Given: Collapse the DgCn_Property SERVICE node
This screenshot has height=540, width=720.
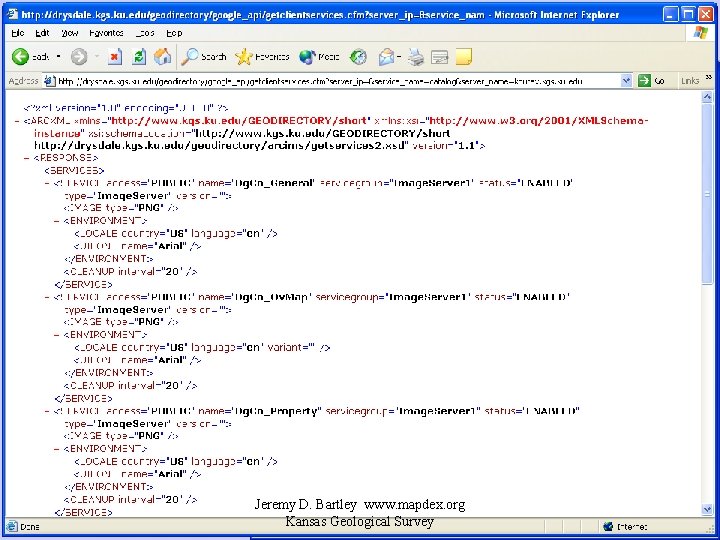Looking at the screenshot, I should [x=47, y=411].
